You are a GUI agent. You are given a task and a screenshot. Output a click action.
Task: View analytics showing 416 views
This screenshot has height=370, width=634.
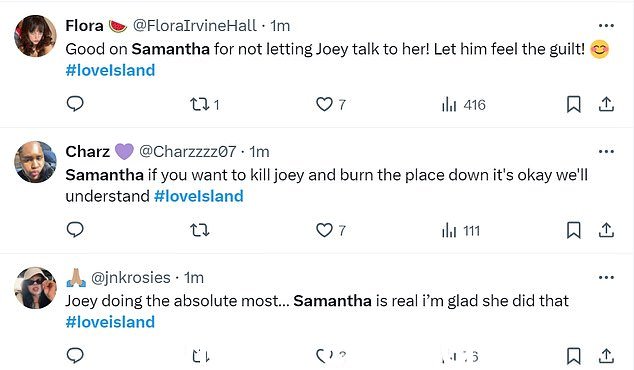click(463, 105)
